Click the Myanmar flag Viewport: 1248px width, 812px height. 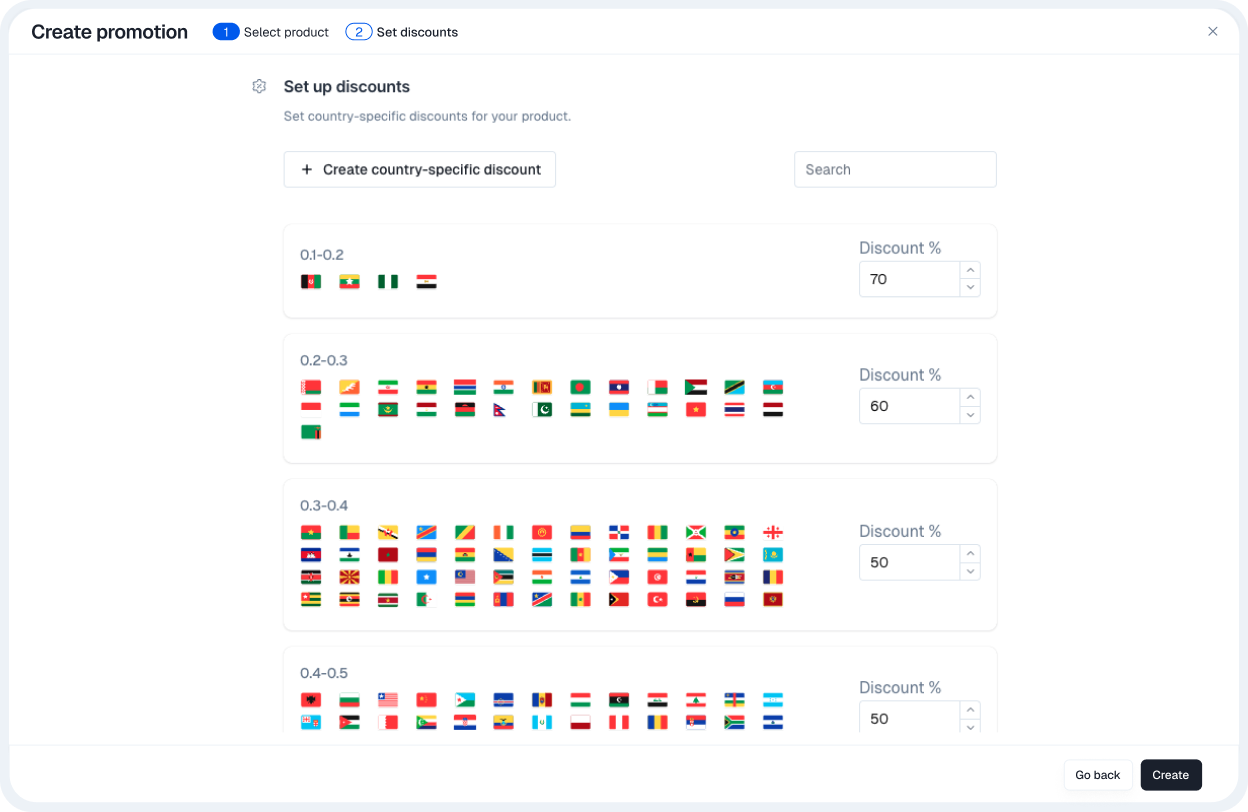[349, 281]
